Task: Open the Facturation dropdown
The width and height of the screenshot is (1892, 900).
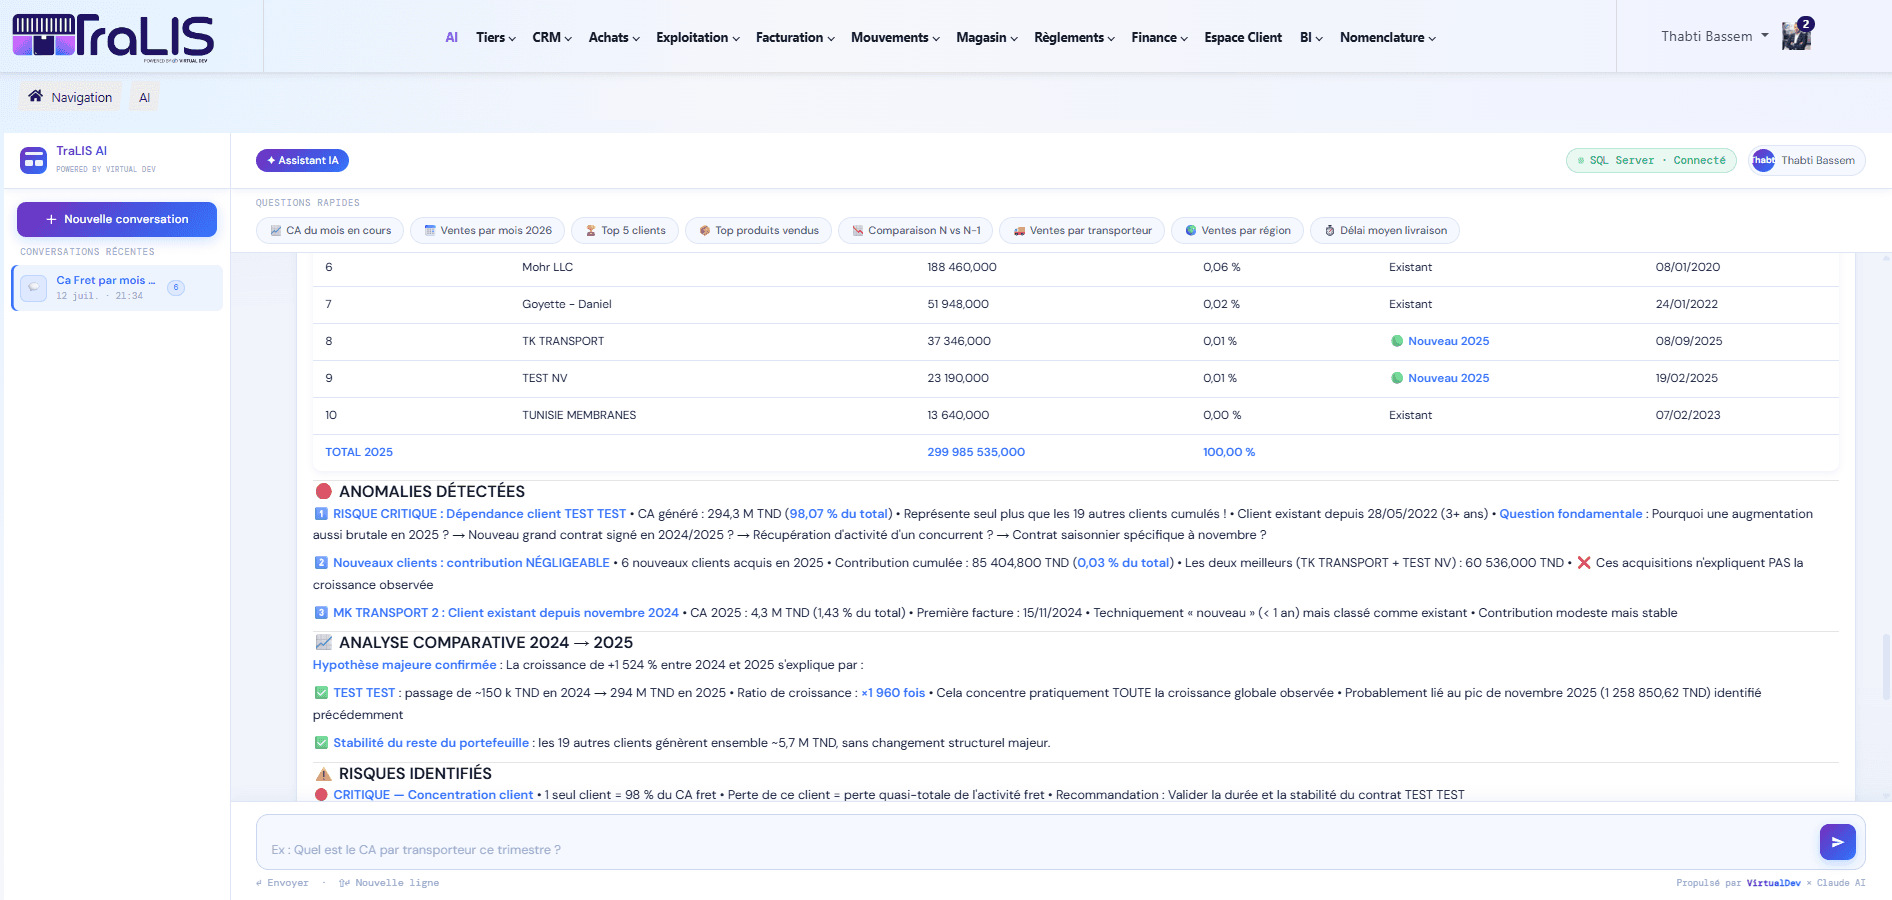Action: pyautogui.click(x=795, y=37)
